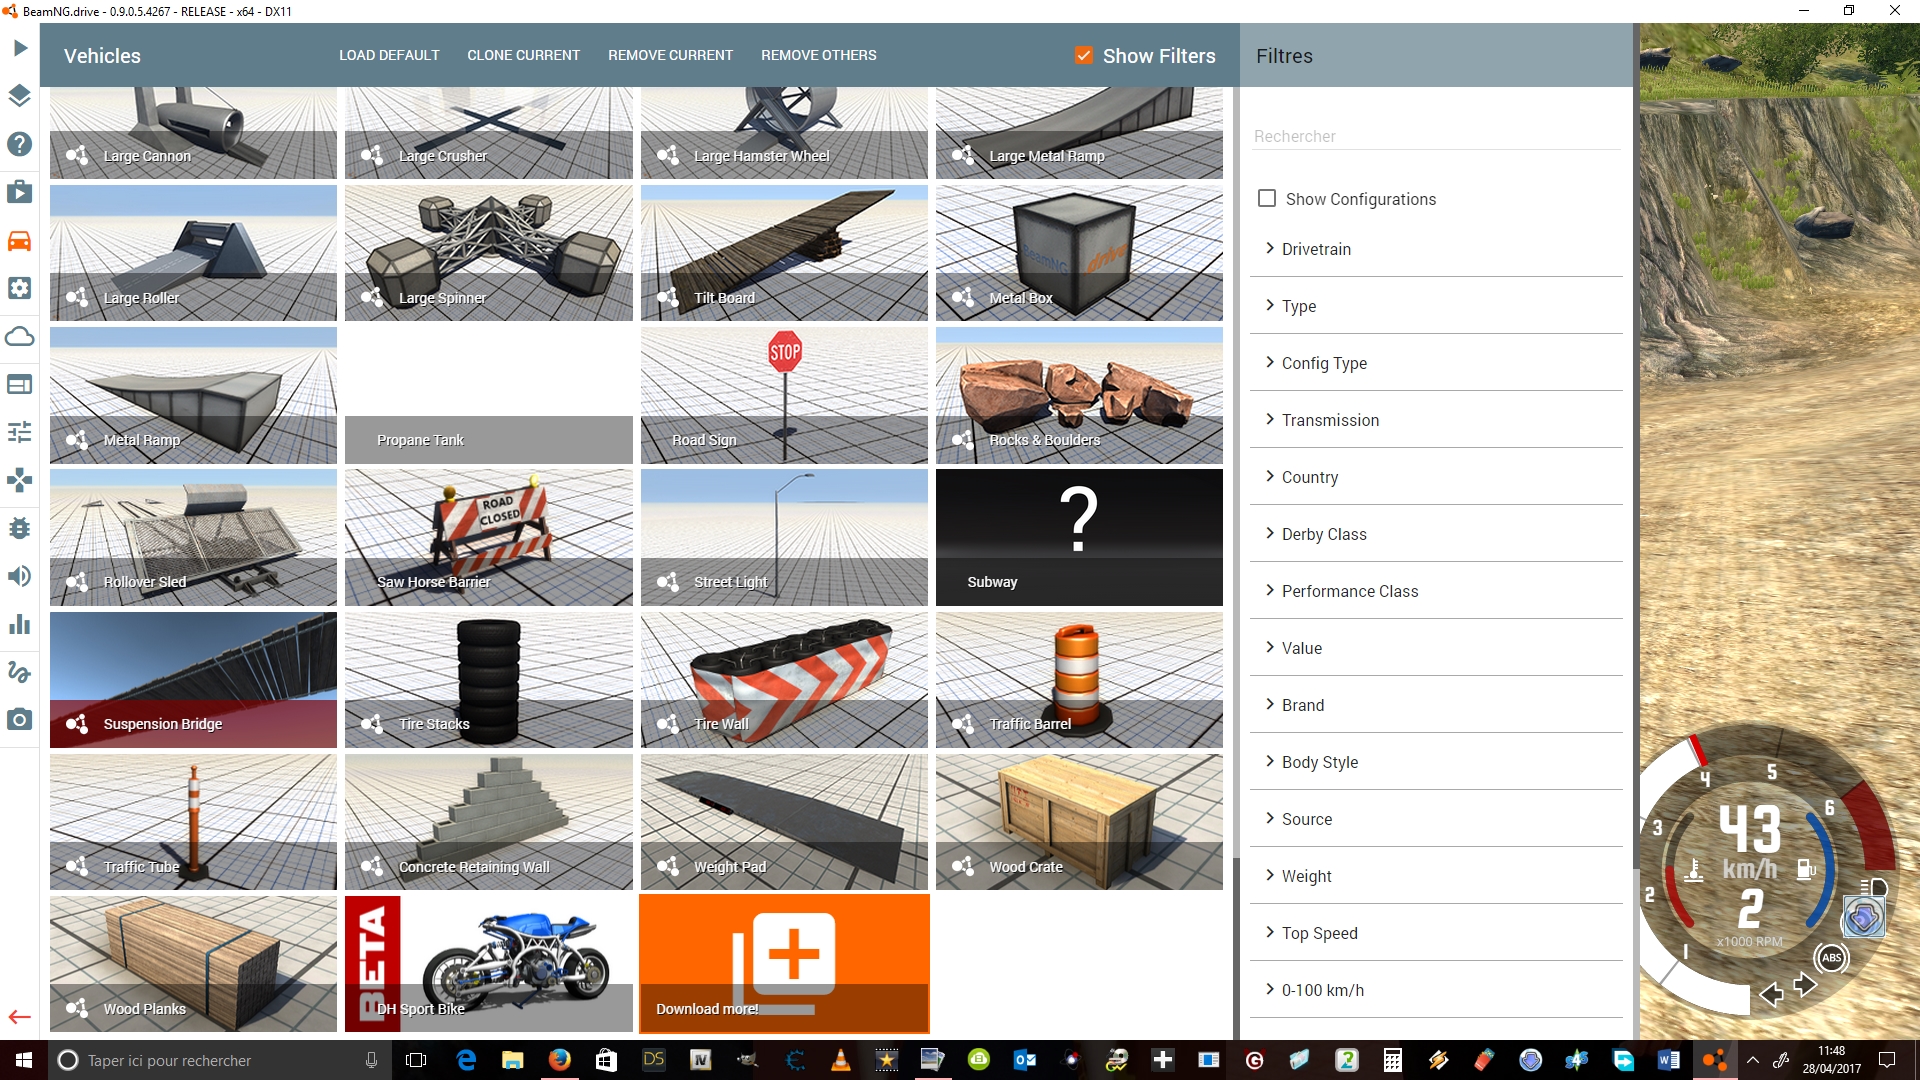Open the help question mark icon
The width and height of the screenshot is (1920, 1080).
pos(20,144)
